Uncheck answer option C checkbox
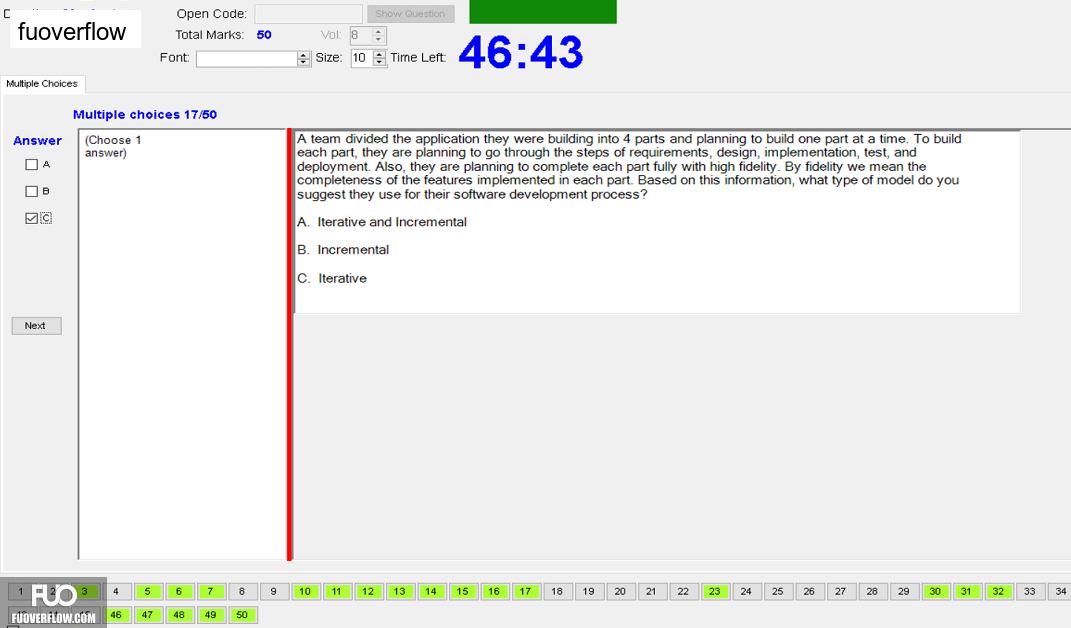Image resolution: width=1071 pixels, height=628 pixels. [x=31, y=218]
